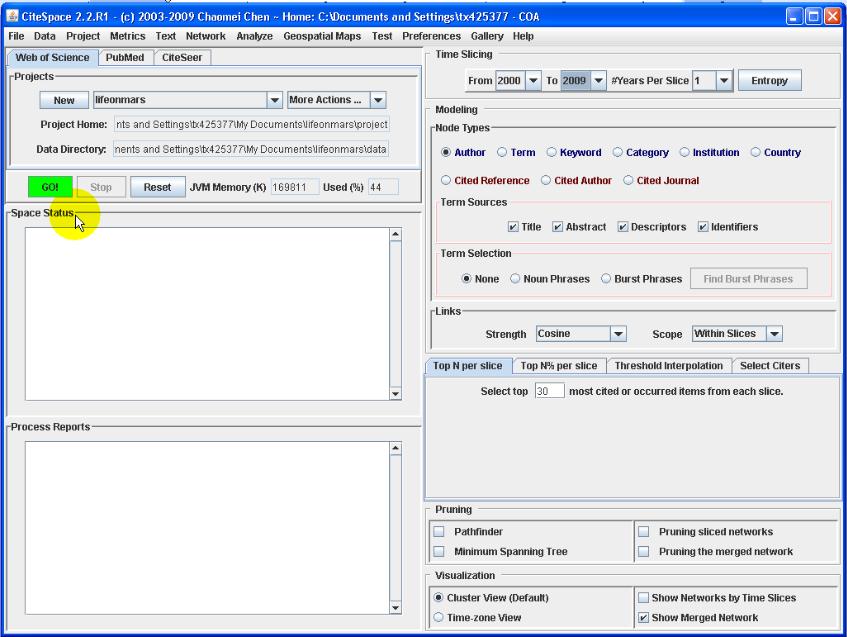
Task: Open the Network menu
Action: coord(205,36)
